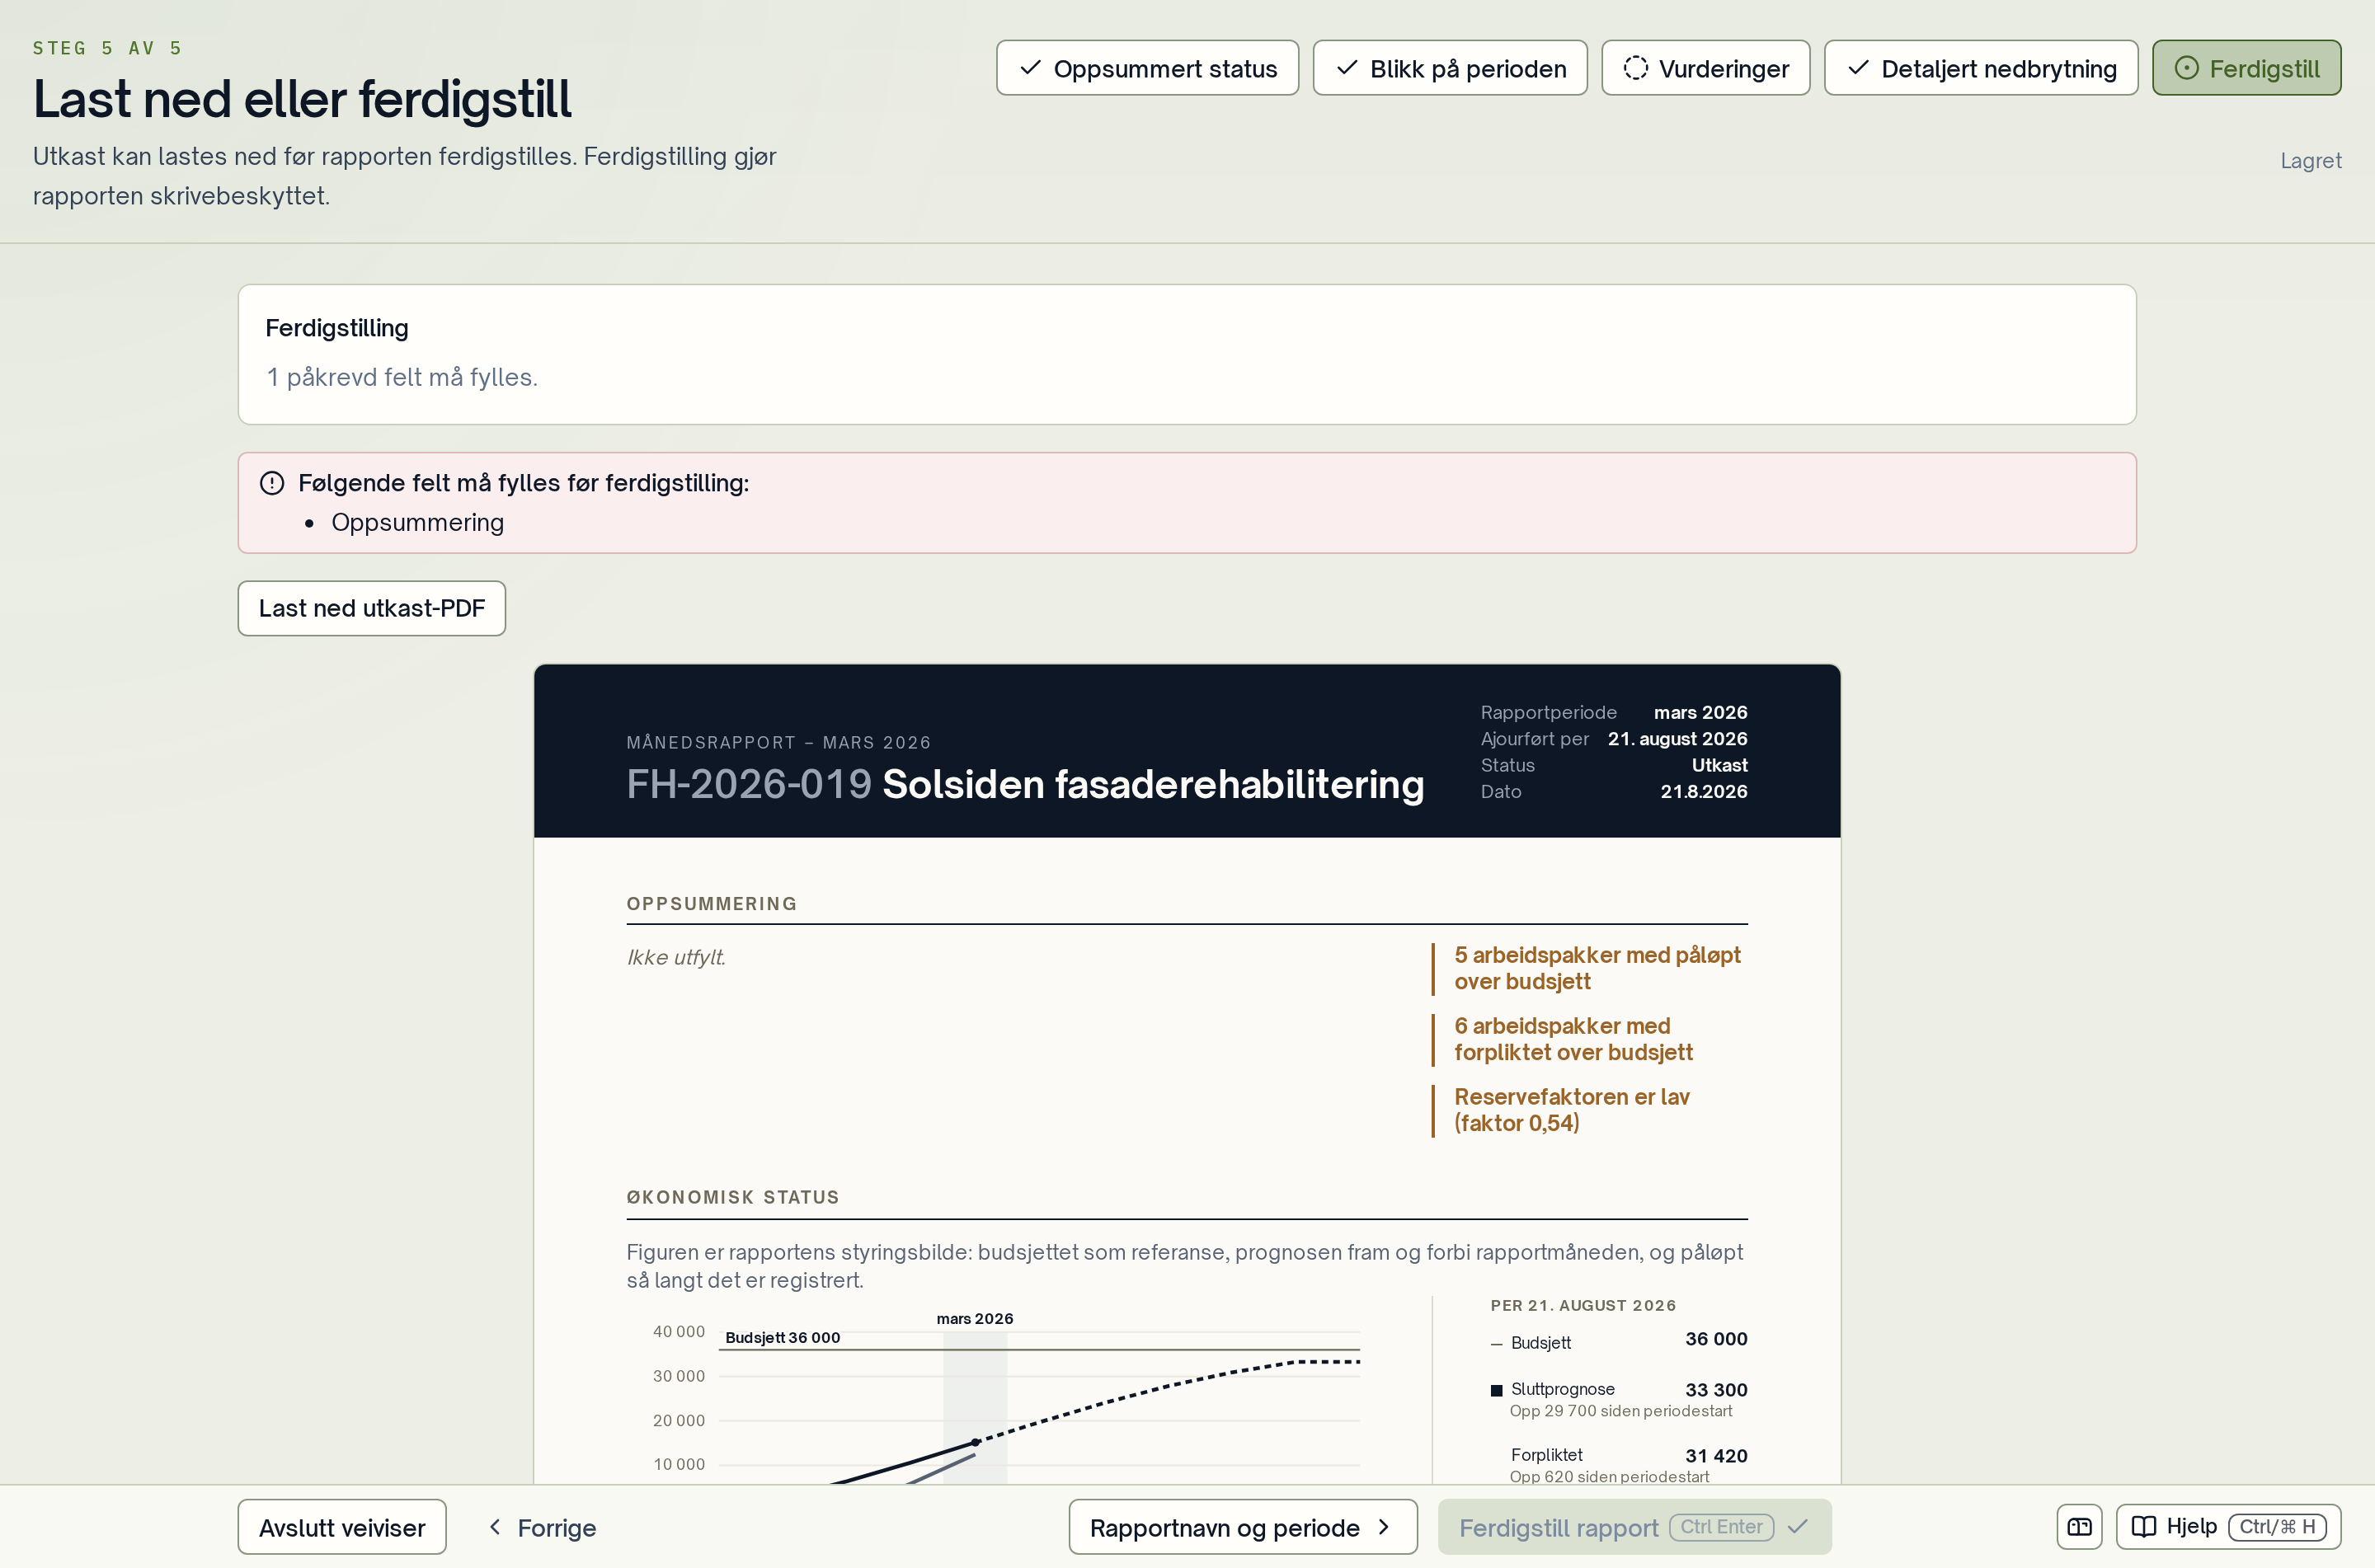Click OPPSUMMERING section heading in report
The height and width of the screenshot is (1568, 2375).
[x=712, y=904]
